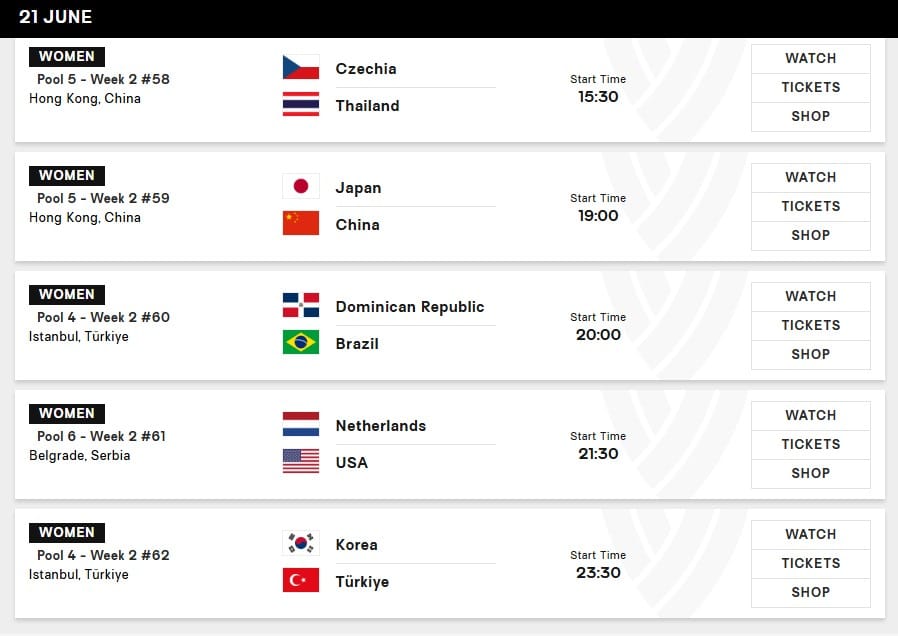
Task: Open the Pool 5 - Week 2 #59 match
Action: pos(103,198)
